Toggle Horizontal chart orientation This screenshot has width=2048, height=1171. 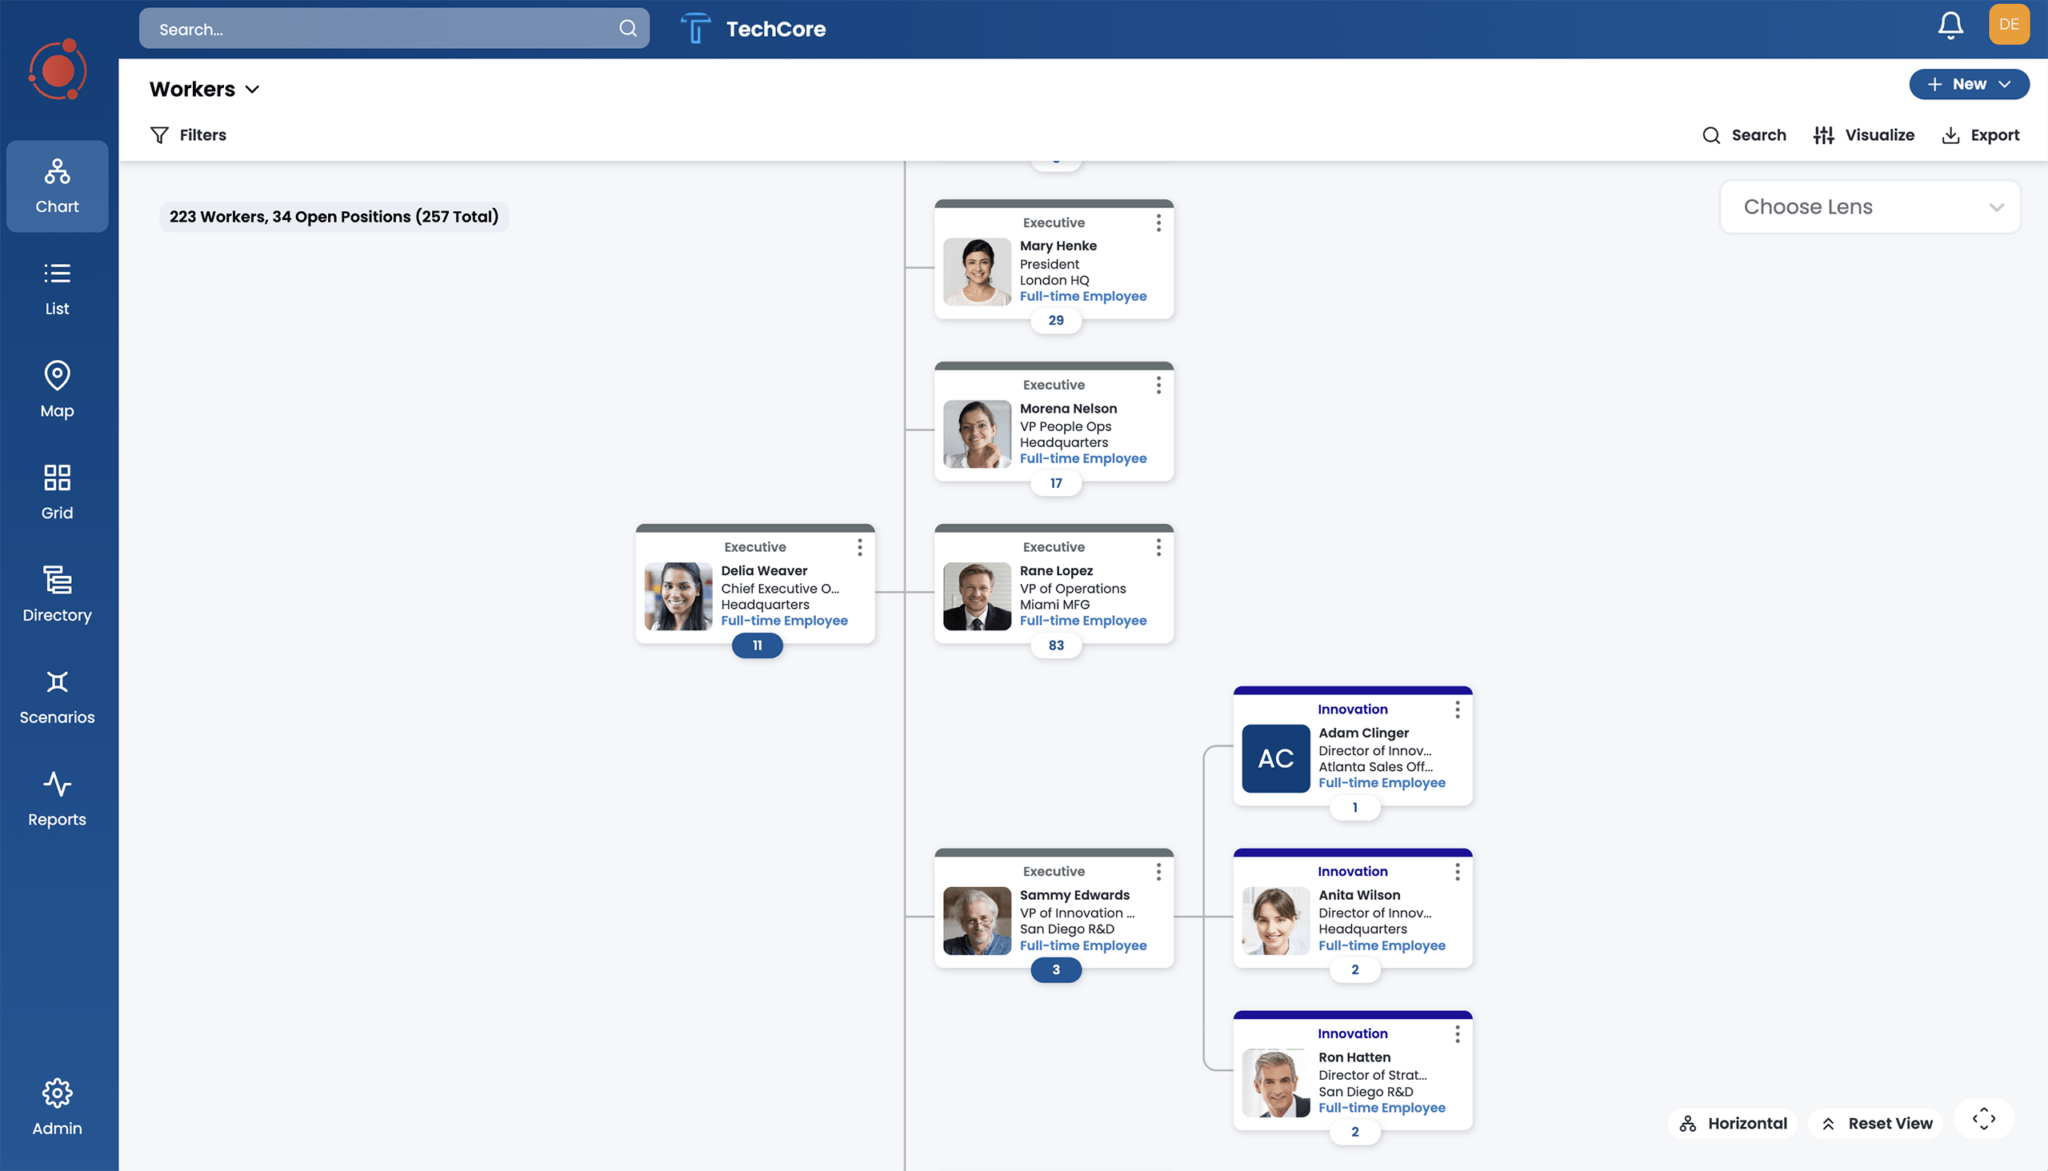click(x=1733, y=1123)
